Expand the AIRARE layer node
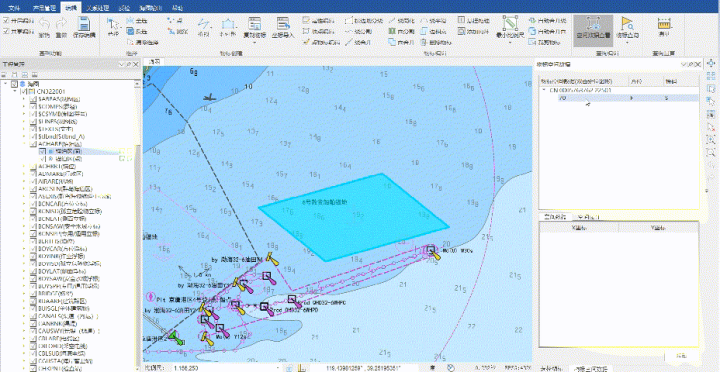This screenshot has width=720, height=372. click(24, 181)
